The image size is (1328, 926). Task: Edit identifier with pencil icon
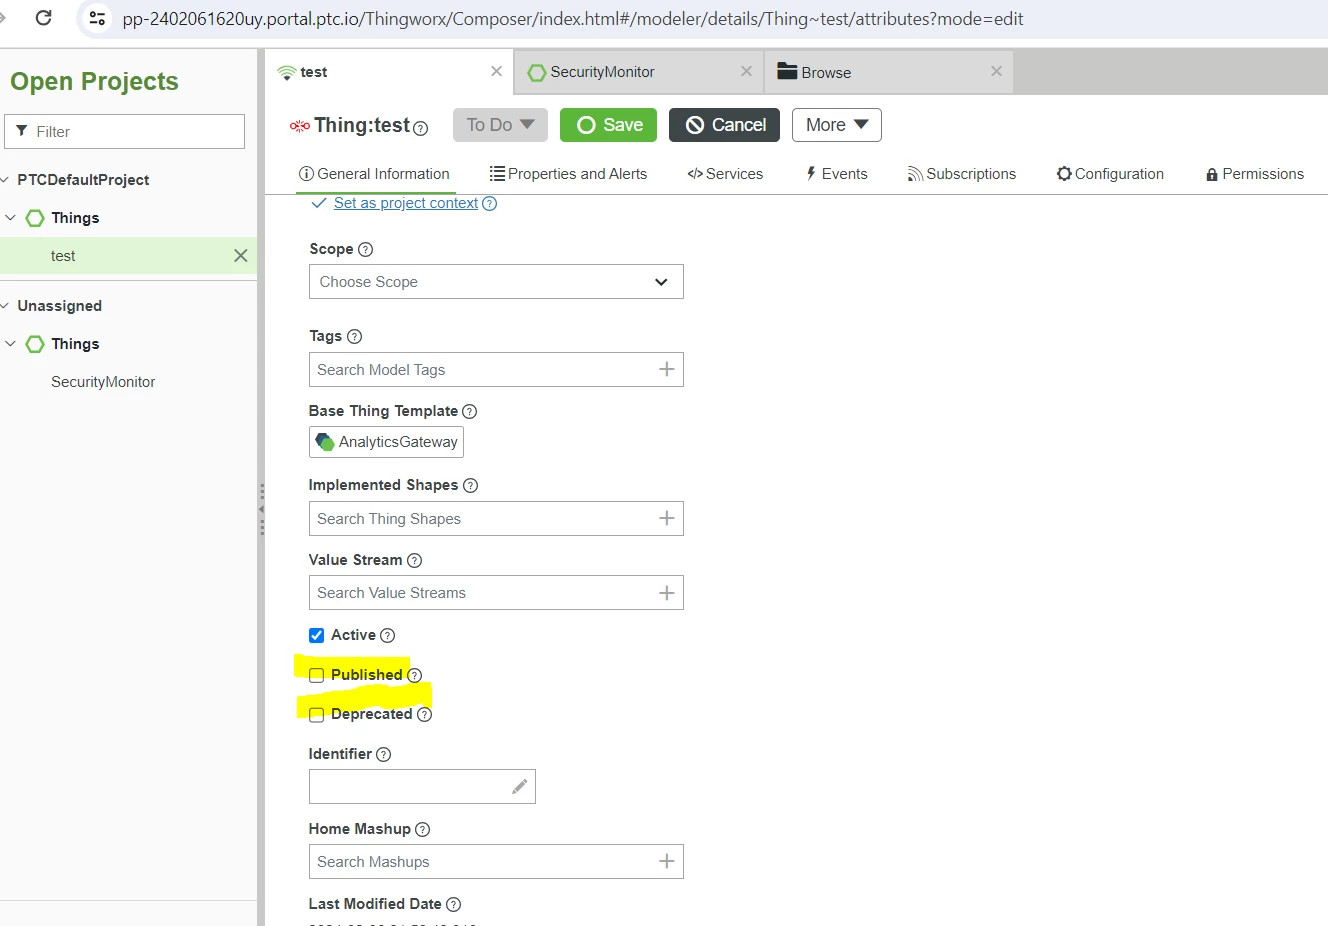(x=519, y=787)
